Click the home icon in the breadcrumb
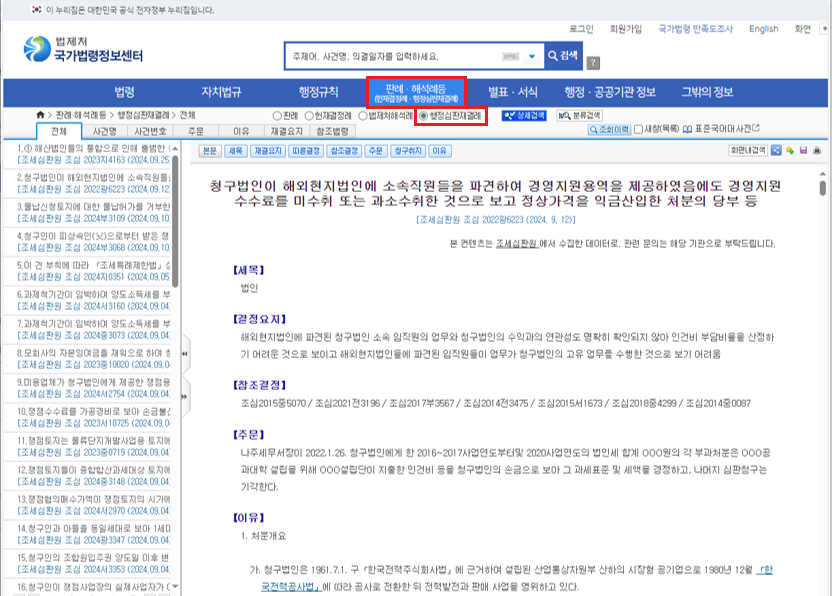832x596 pixels. [40, 116]
